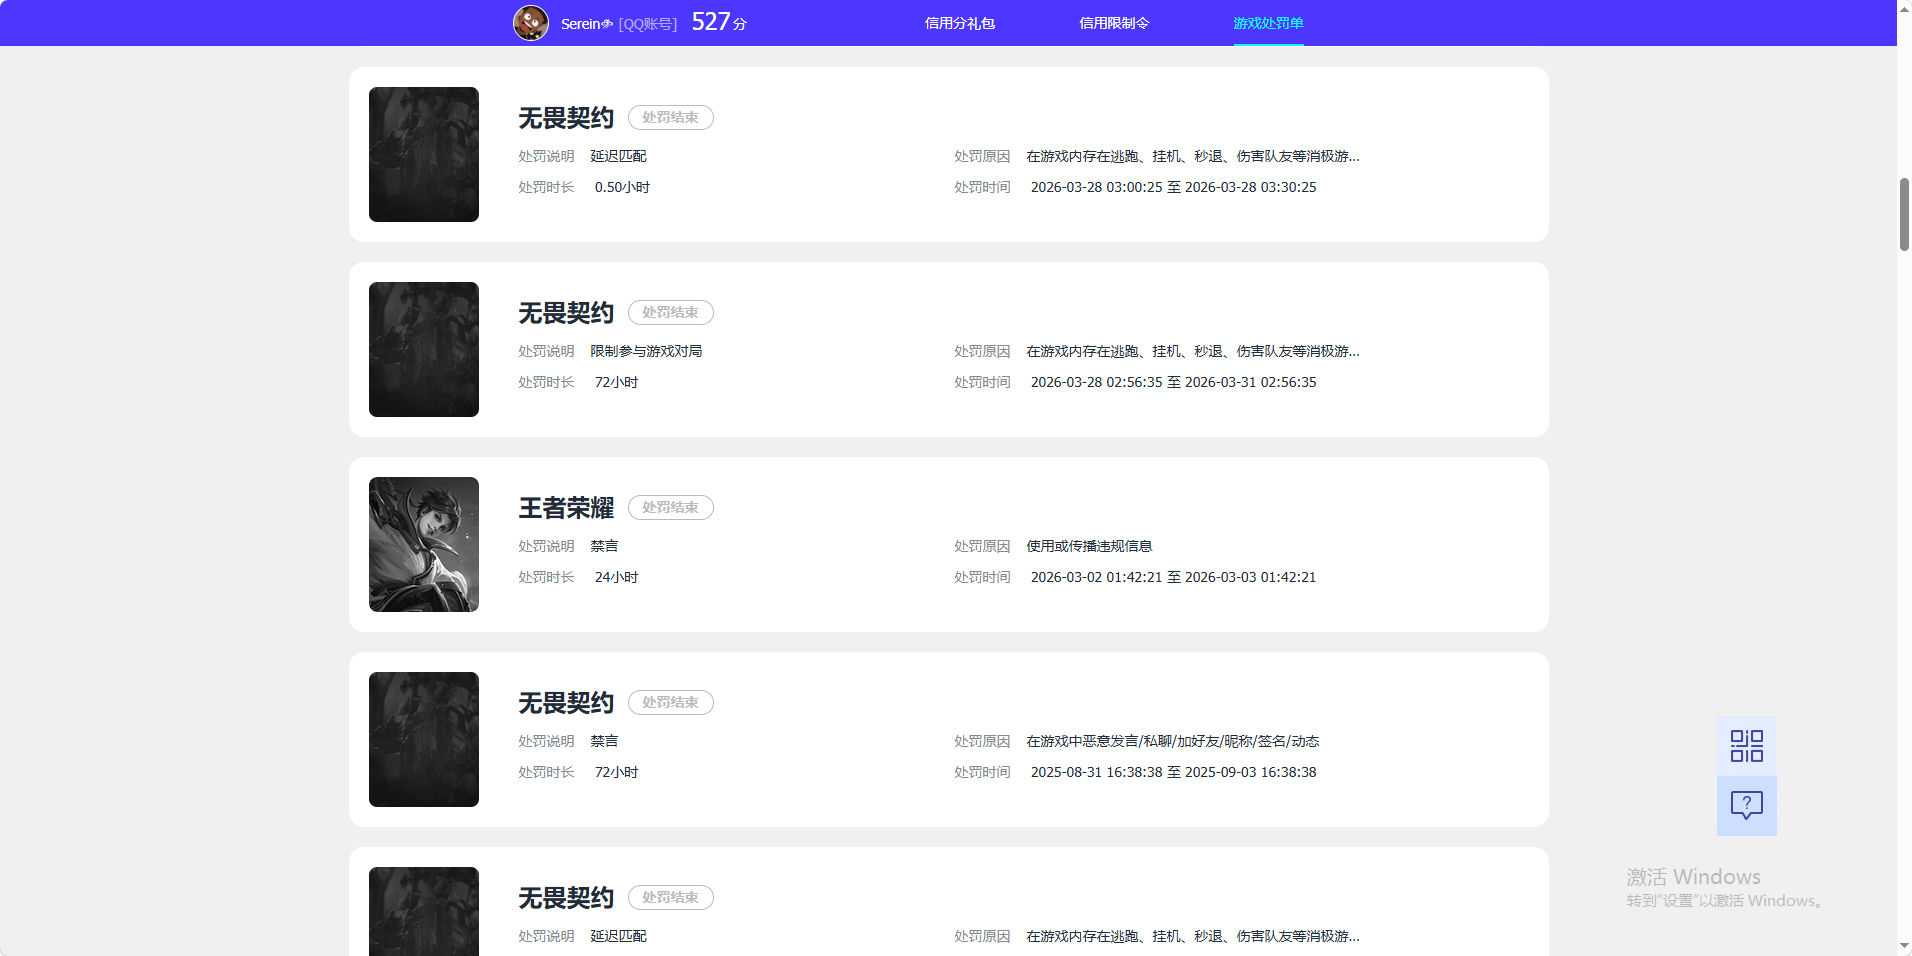Click the 王者荣耀 hero thumbnail
Image resolution: width=1912 pixels, height=956 pixels.
(x=424, y=544)
